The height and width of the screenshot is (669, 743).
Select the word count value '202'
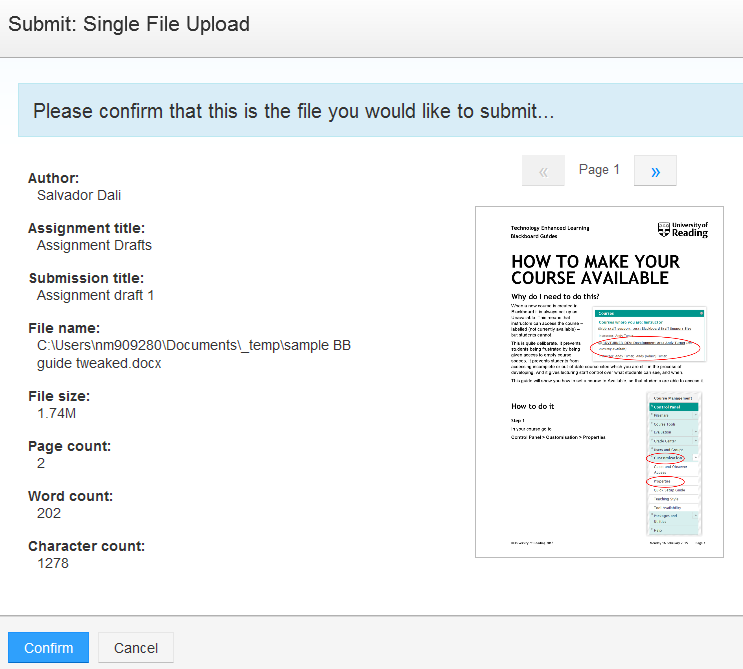point(49,513)
